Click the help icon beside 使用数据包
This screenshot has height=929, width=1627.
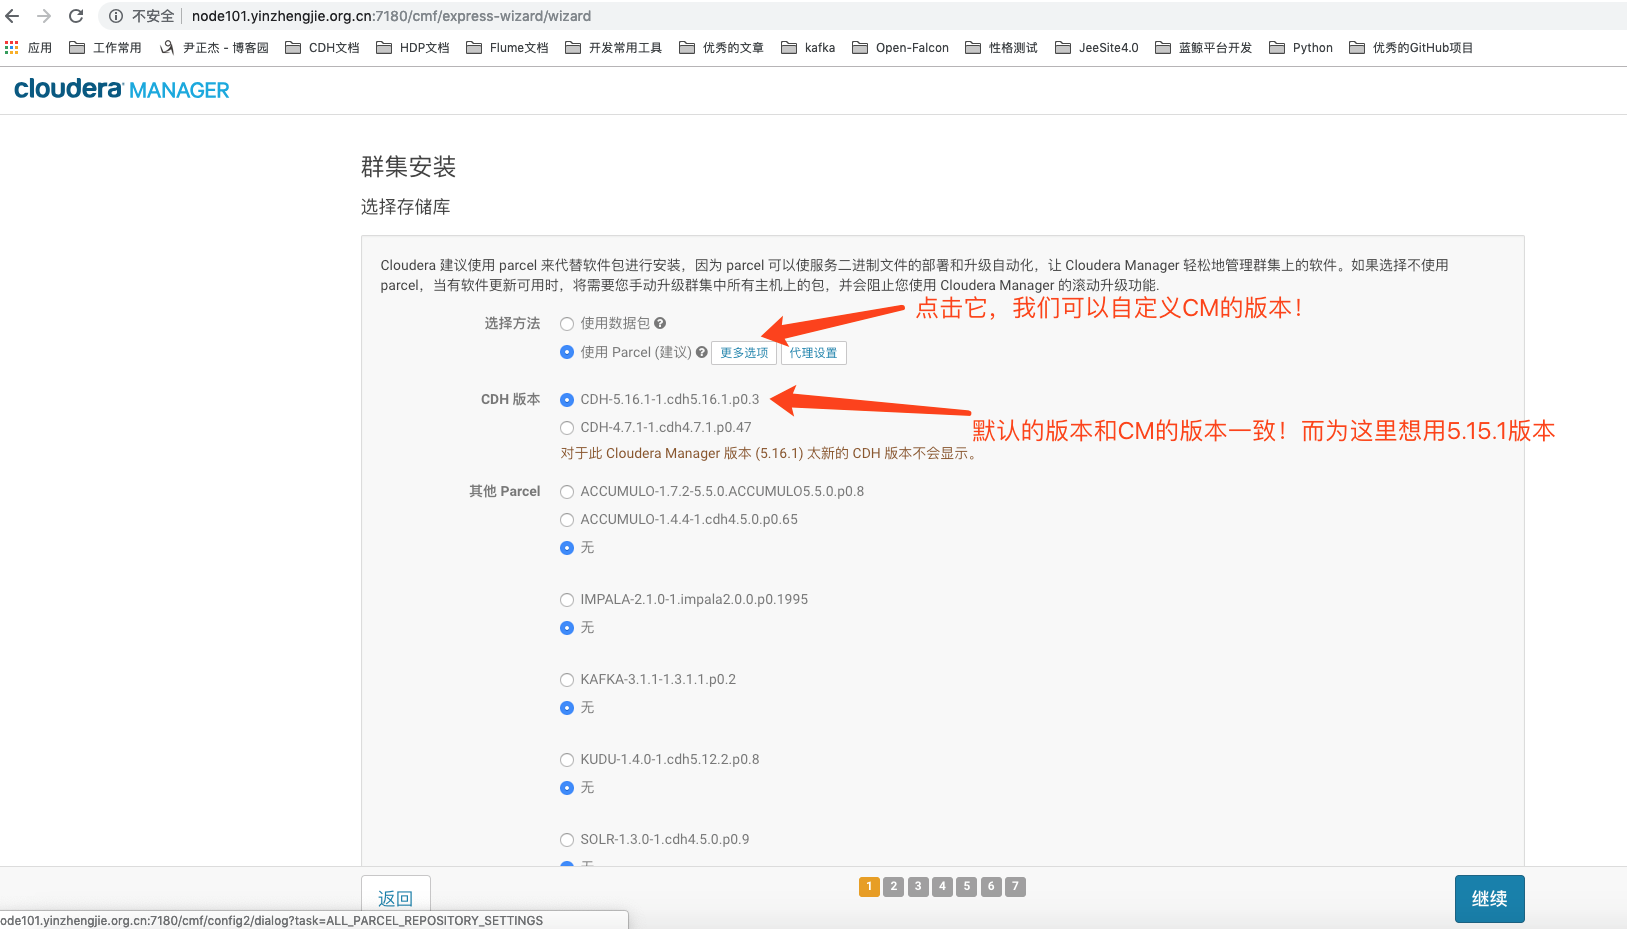coord(660,323)
